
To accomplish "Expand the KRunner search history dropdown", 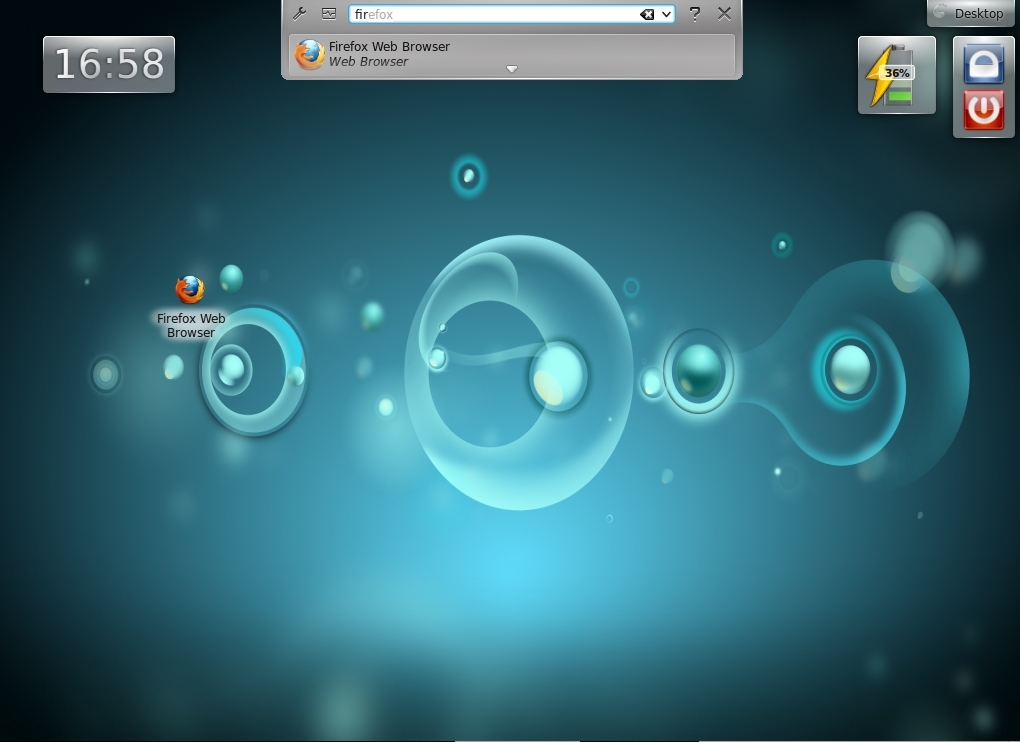I will tap(667, 14).
